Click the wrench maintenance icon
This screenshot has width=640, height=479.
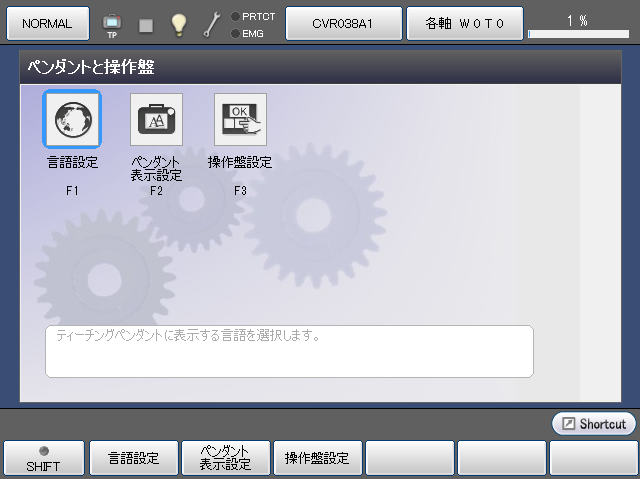(211, 25)
